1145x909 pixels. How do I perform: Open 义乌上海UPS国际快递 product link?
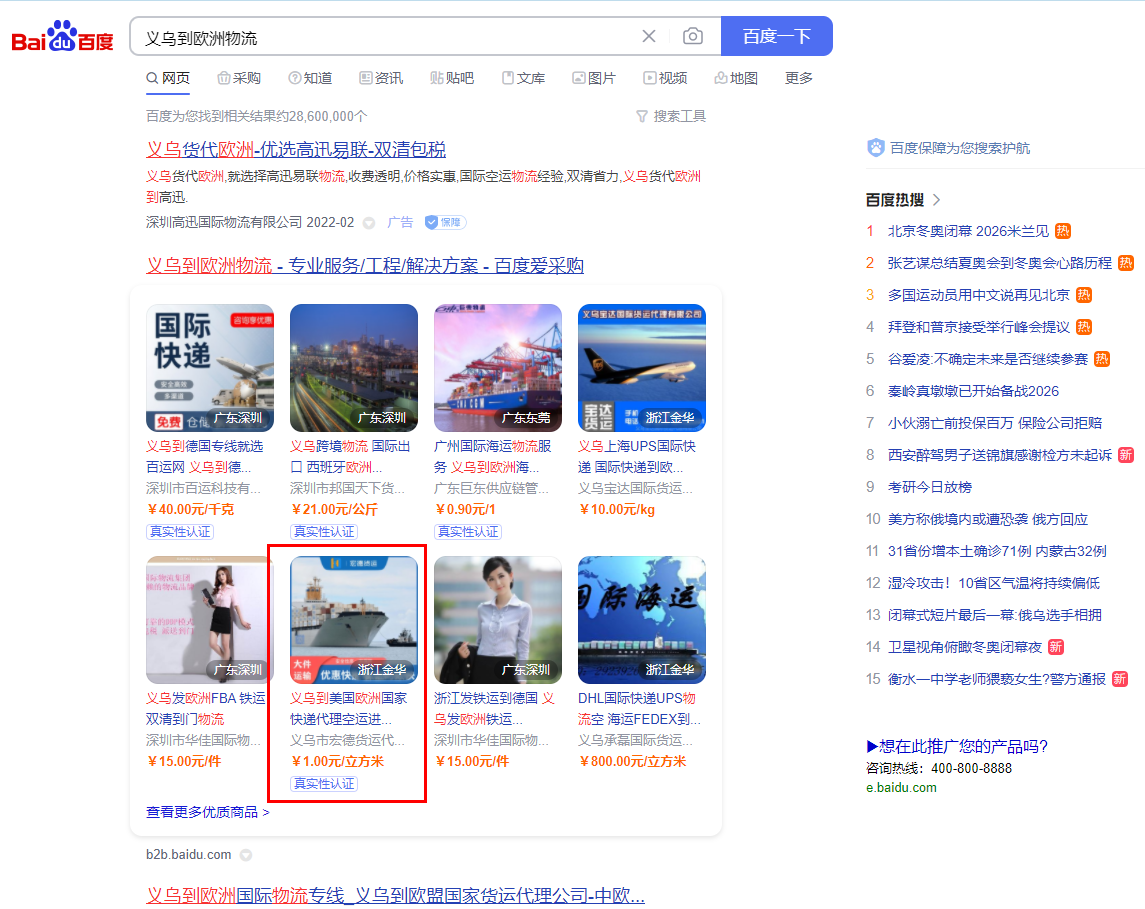click(x=637, y=456)
